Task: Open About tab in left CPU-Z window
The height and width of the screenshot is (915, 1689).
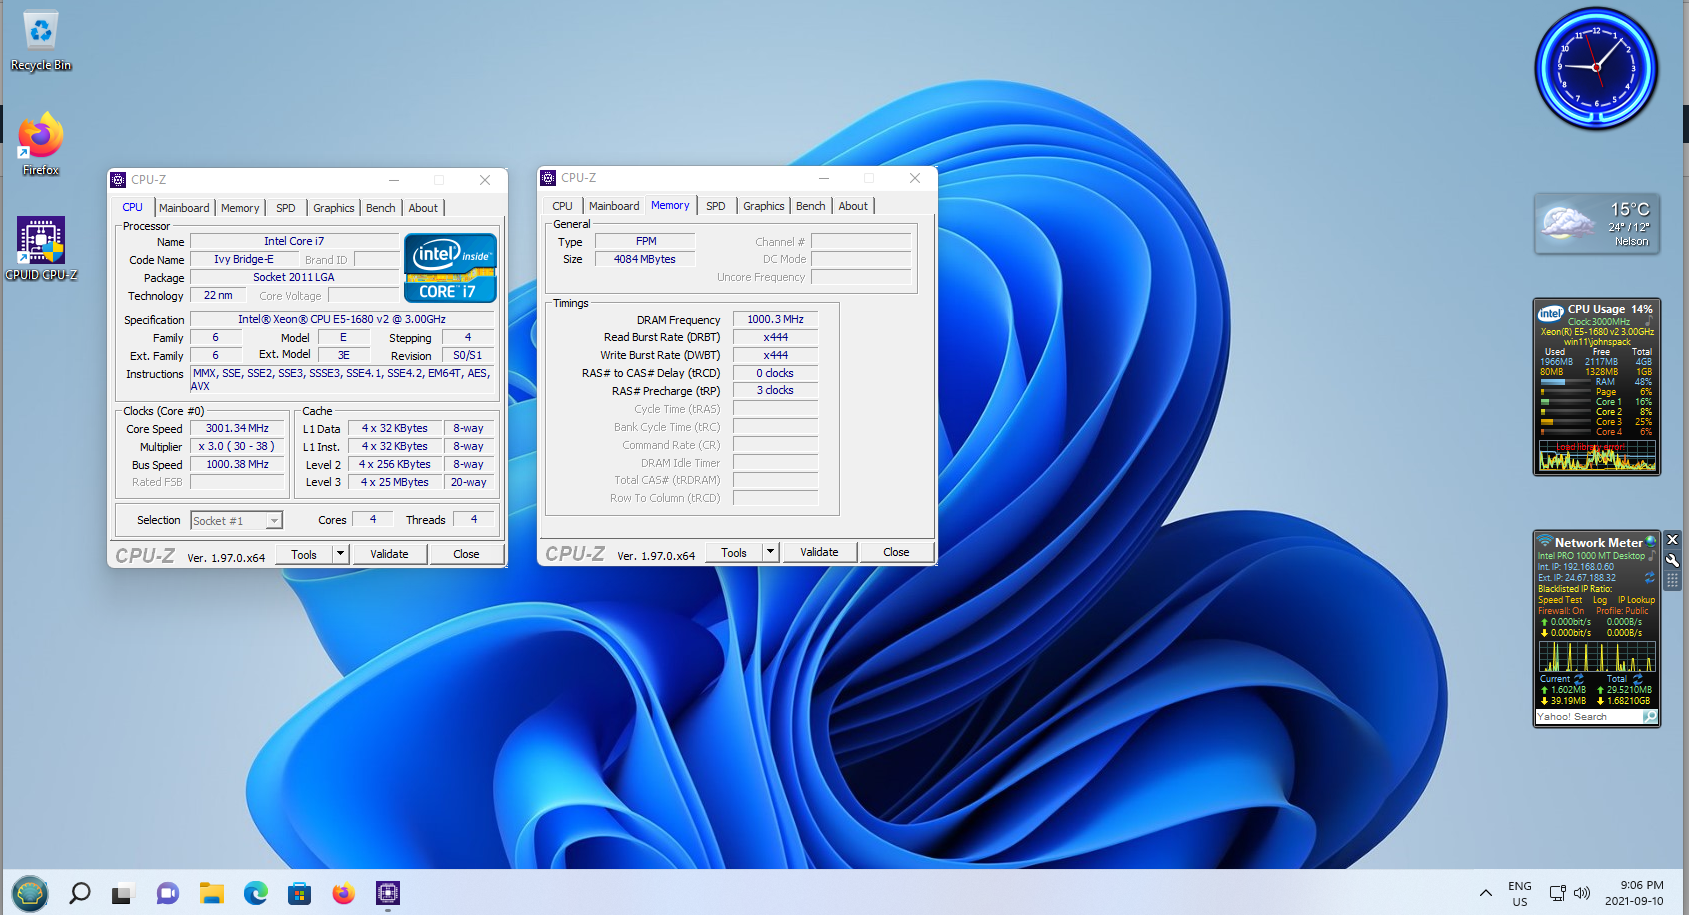Action: [x=423, y=208]
